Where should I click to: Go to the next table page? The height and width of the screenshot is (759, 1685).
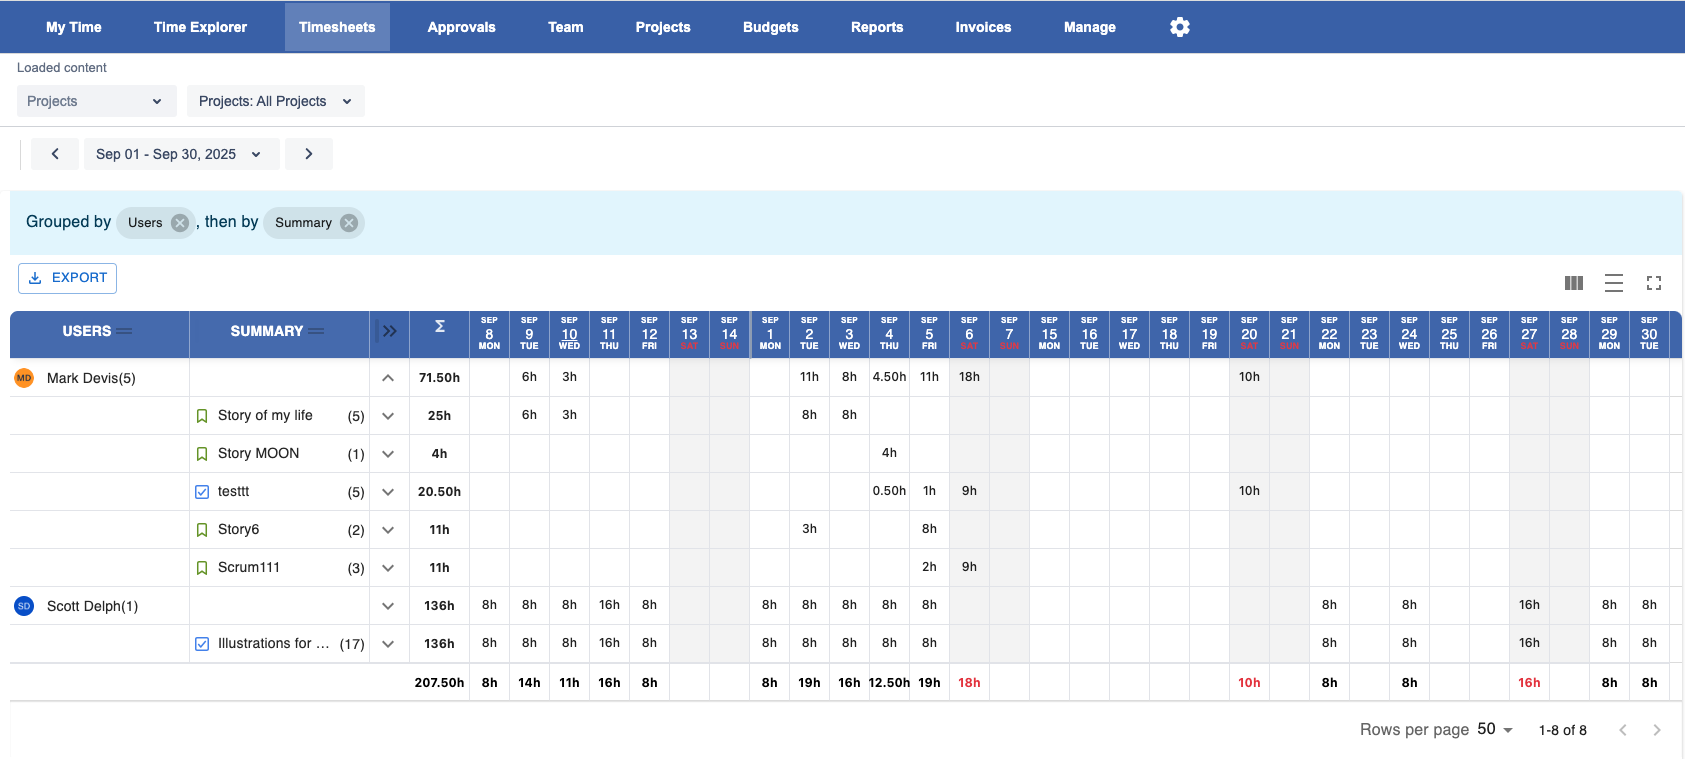click(x=1657, y=730)
